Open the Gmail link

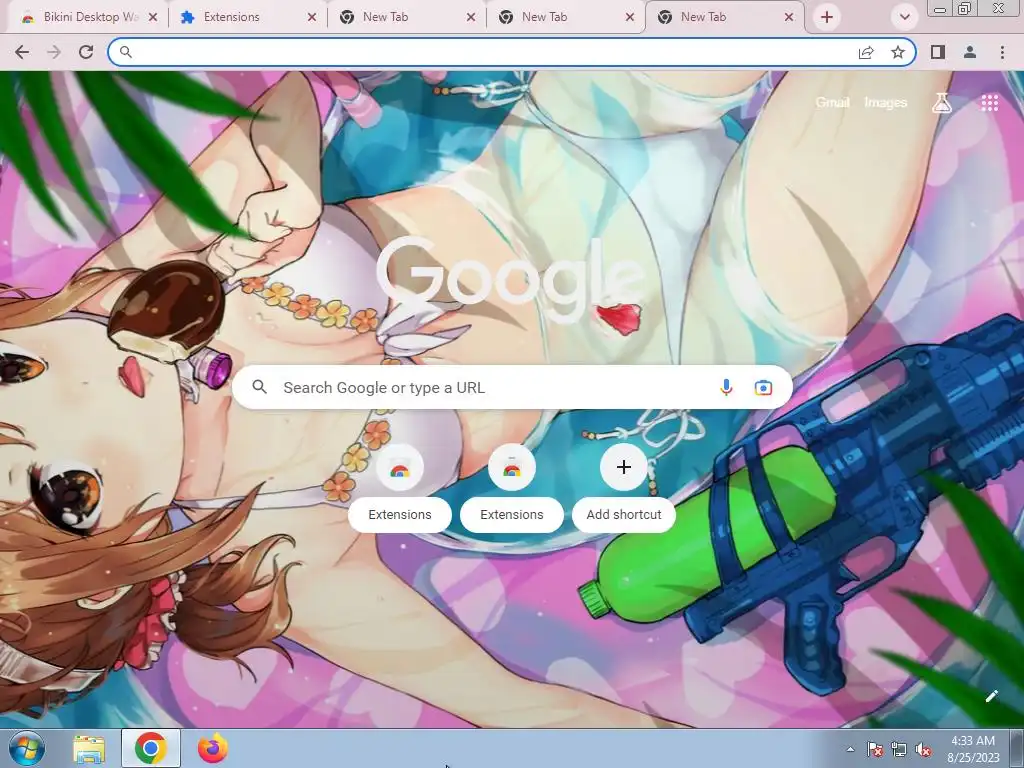832,103
